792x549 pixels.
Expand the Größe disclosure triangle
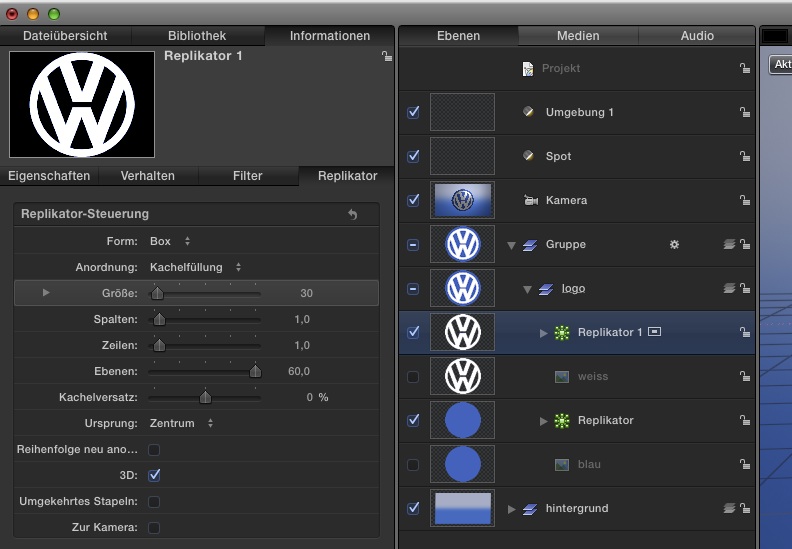pos(46,292)
